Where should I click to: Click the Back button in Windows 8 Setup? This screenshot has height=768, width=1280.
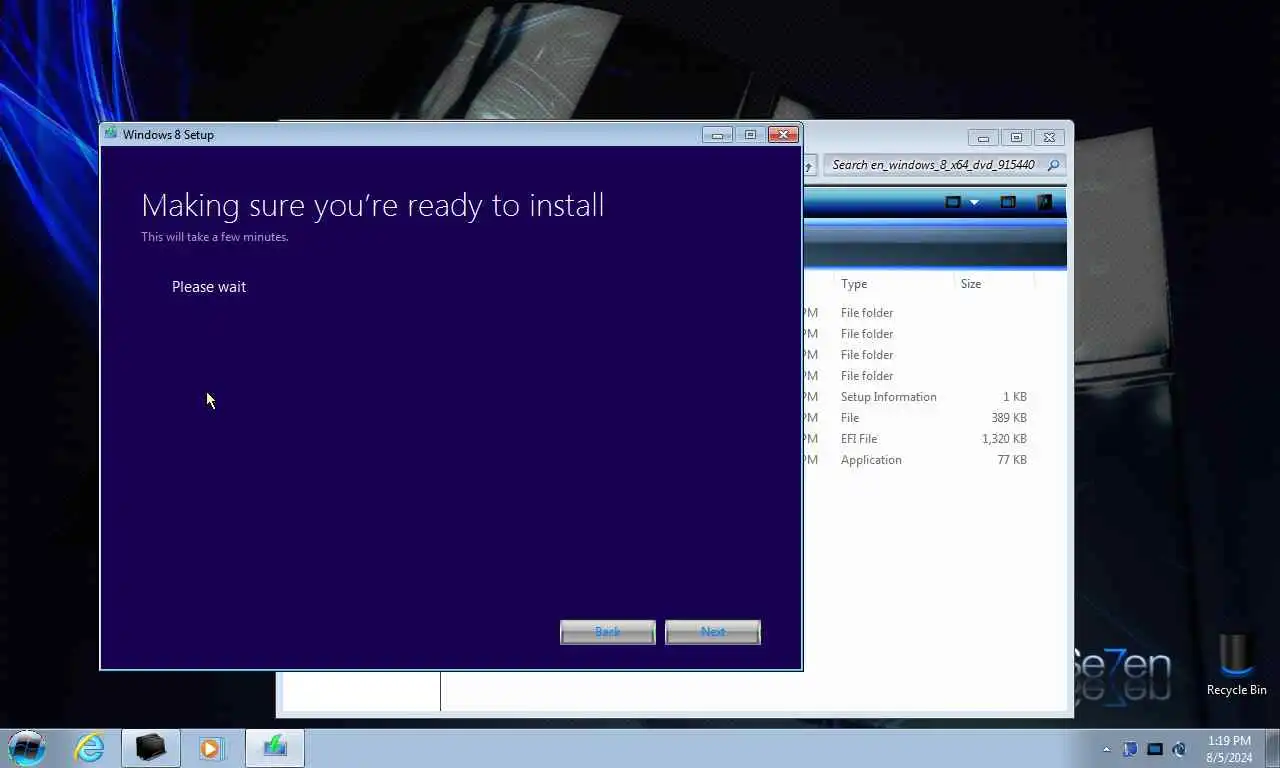click(608, 632)
